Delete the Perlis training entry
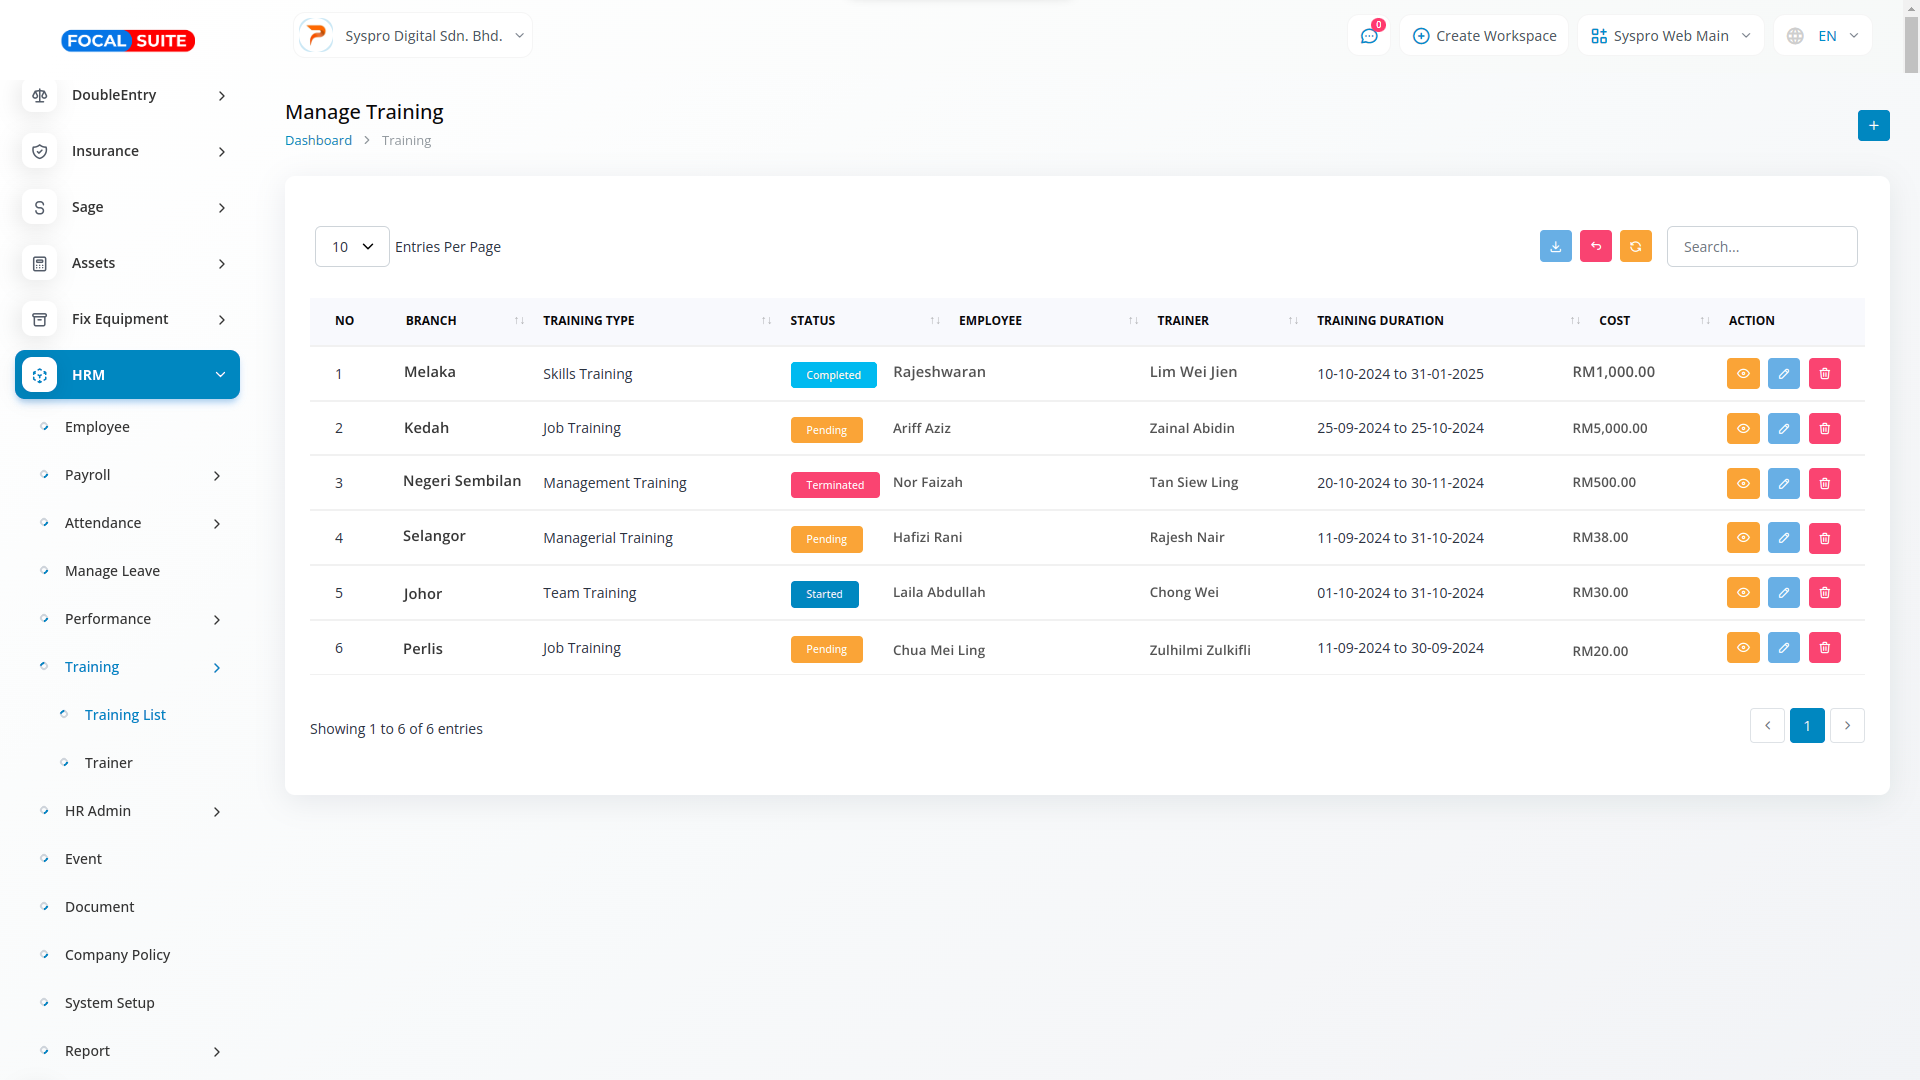1920x1080 pixels. point(1824,647)
